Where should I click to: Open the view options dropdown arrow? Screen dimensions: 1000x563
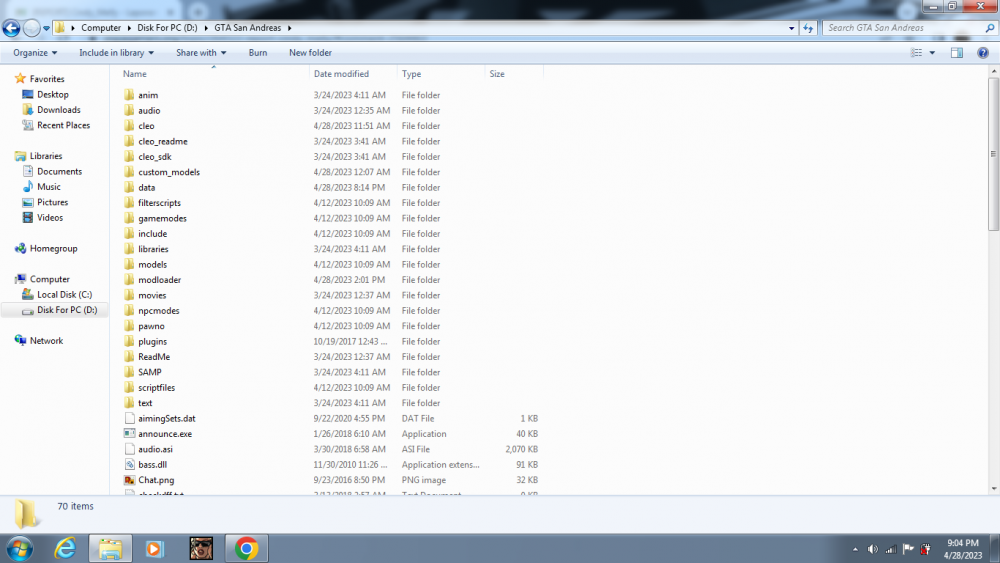click(932, 53)
